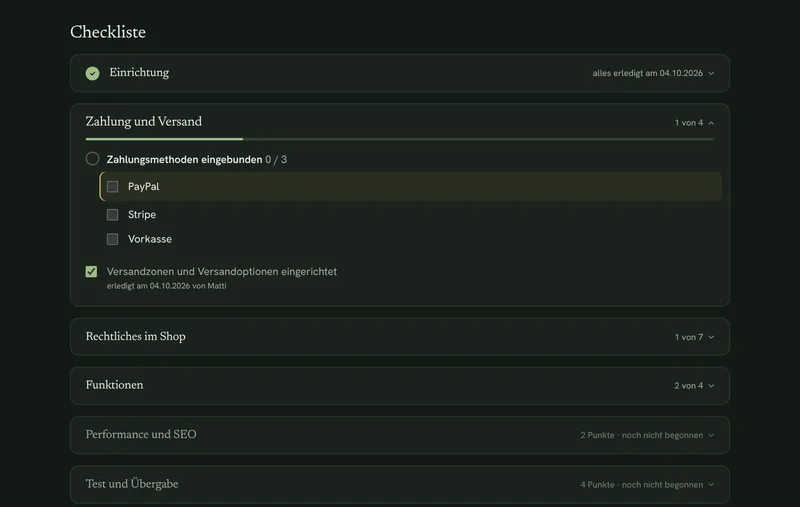Click 'erledigt am 04.10.2026 von Matti' note
The image size is (800, 507).
point(166,286)
